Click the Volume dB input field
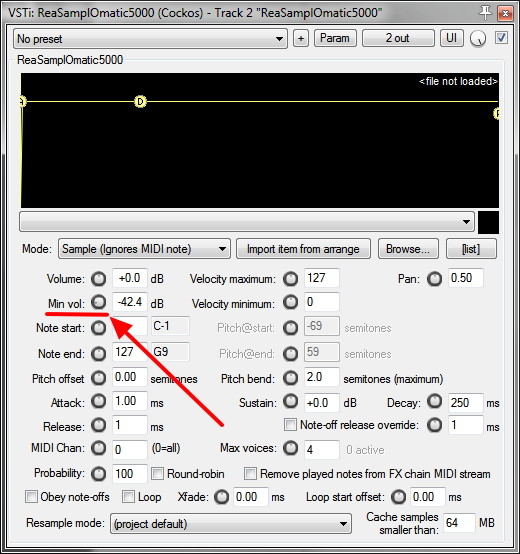This screenshot has height=554, width=520. [x=130, y=278]
